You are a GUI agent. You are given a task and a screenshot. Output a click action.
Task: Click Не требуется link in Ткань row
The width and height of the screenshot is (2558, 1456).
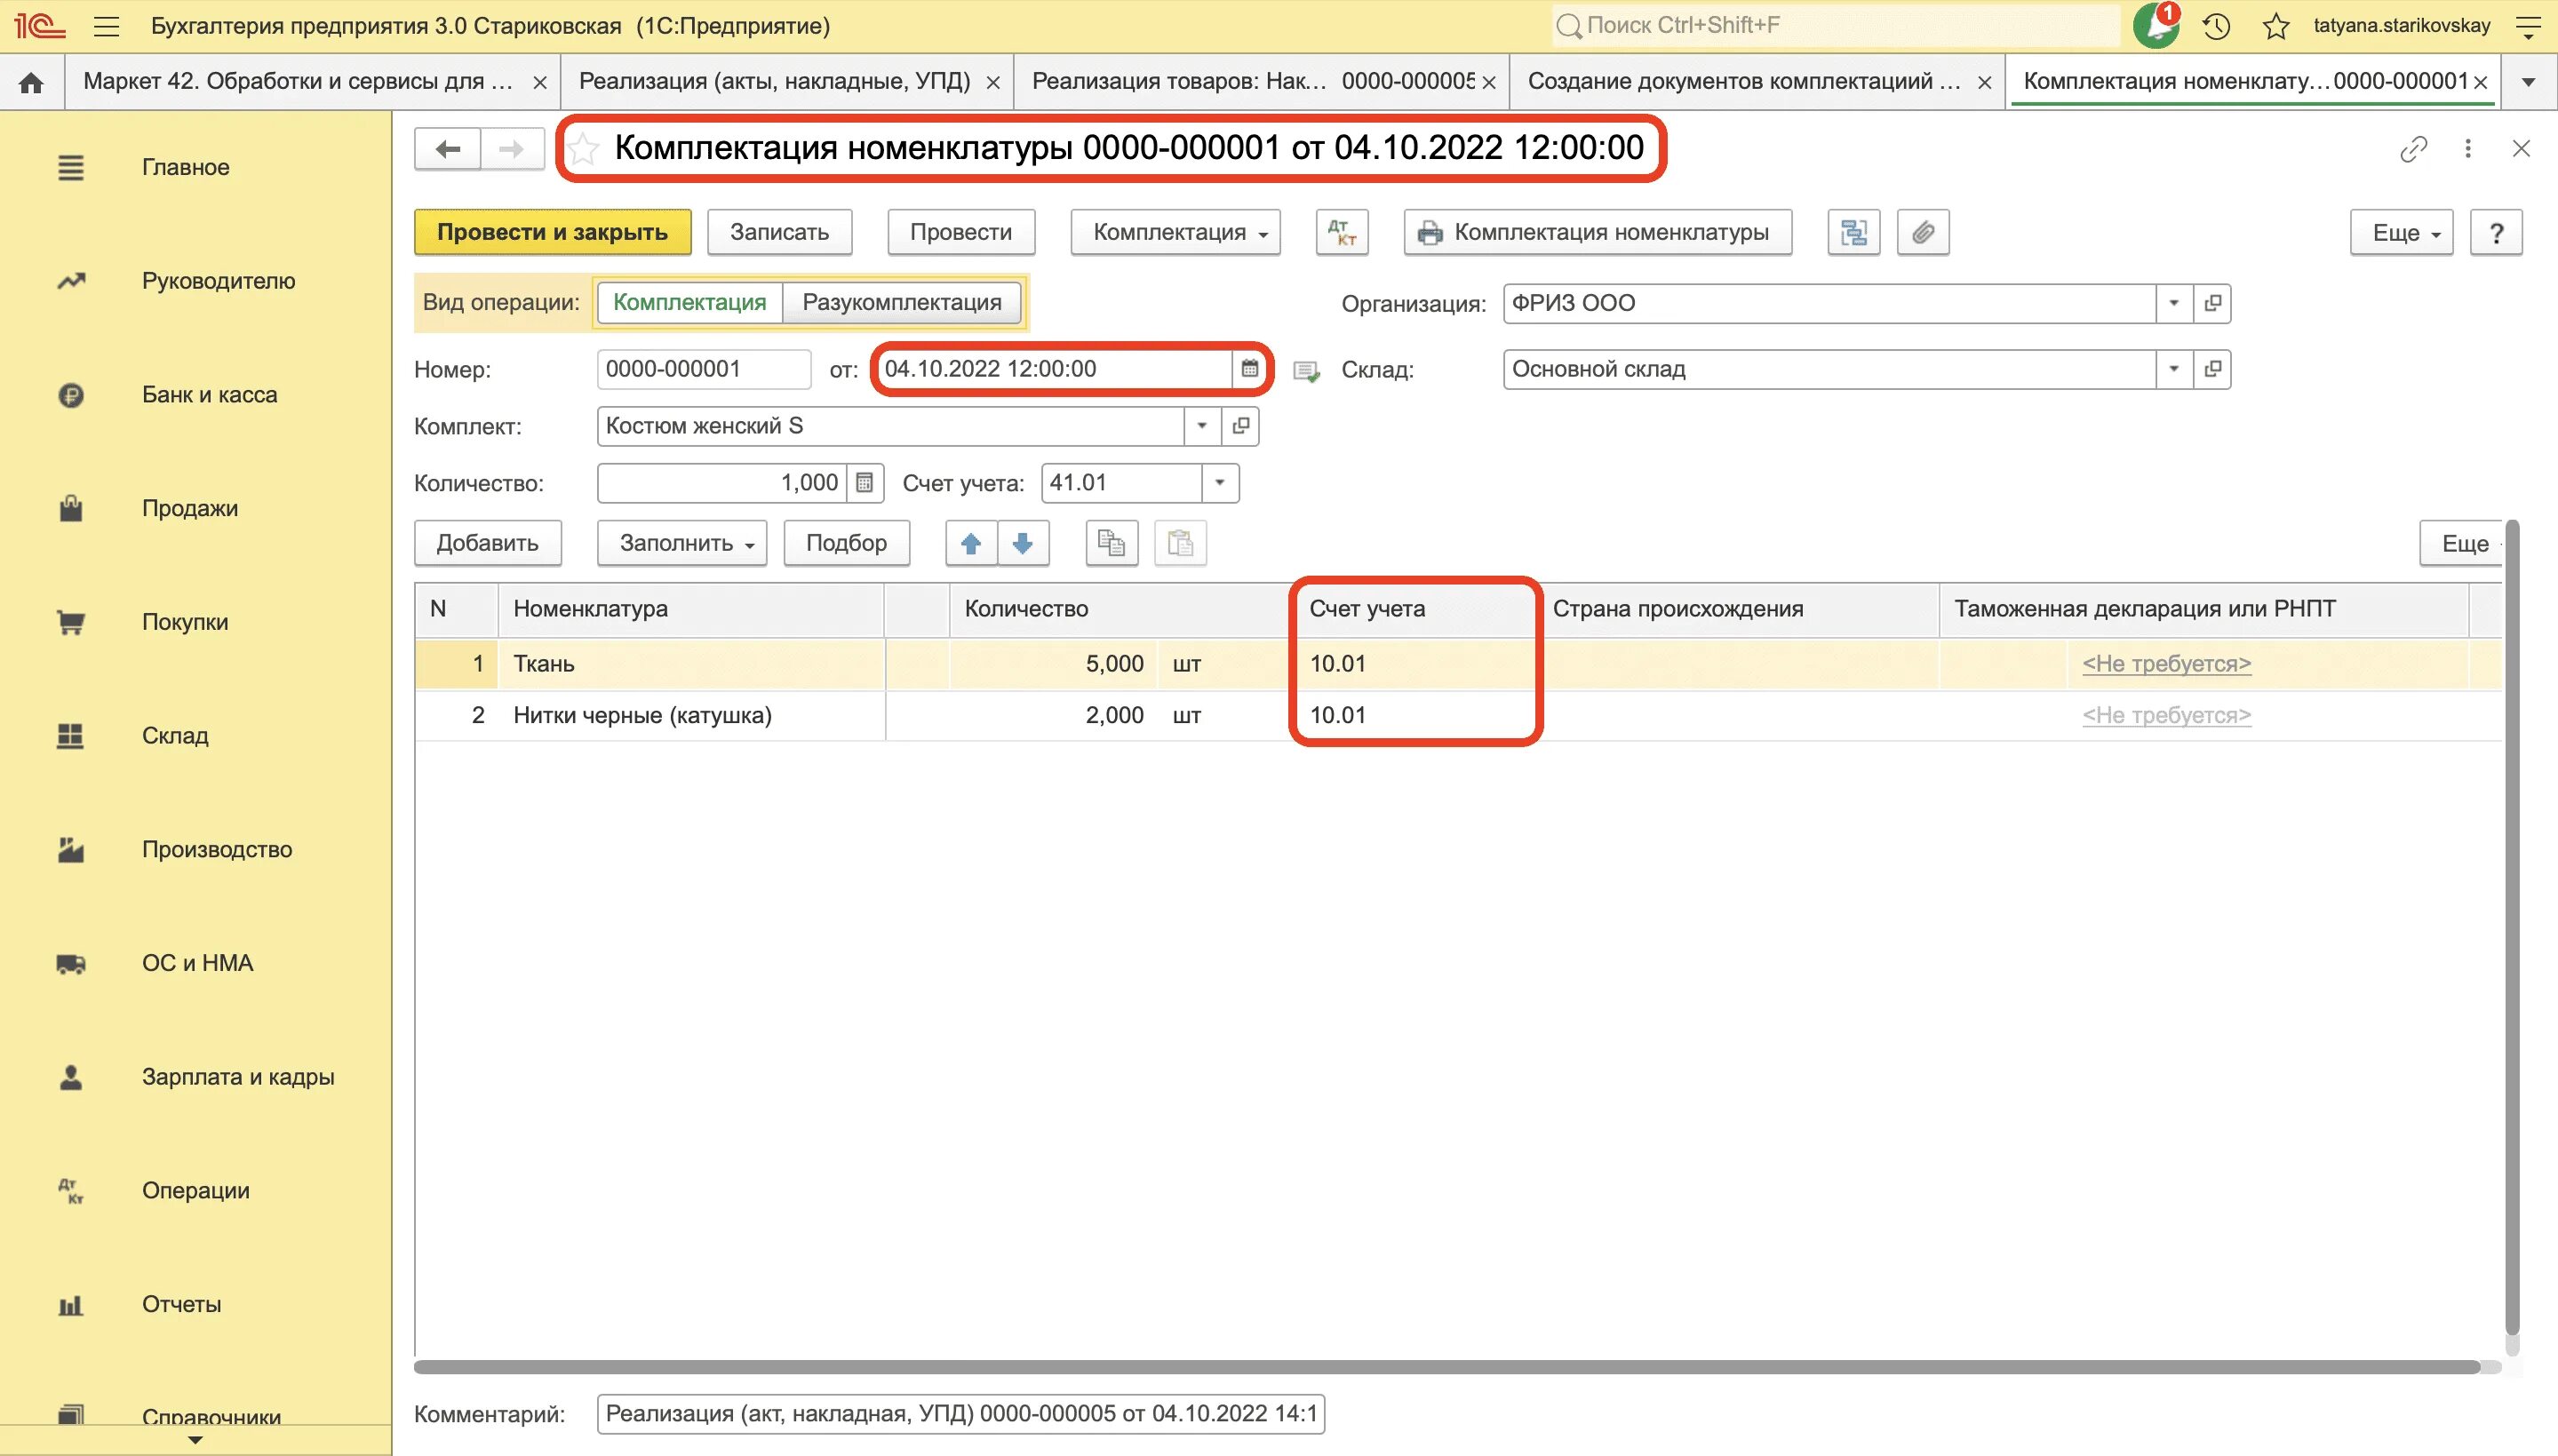click(2166, 664)
